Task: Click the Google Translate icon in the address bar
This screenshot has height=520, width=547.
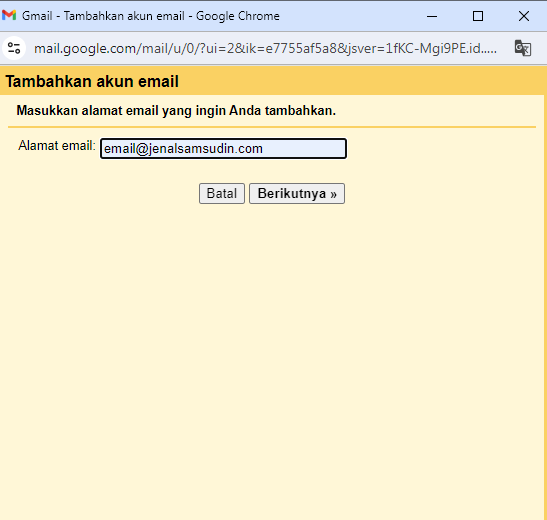Action: tap(523, 48)
